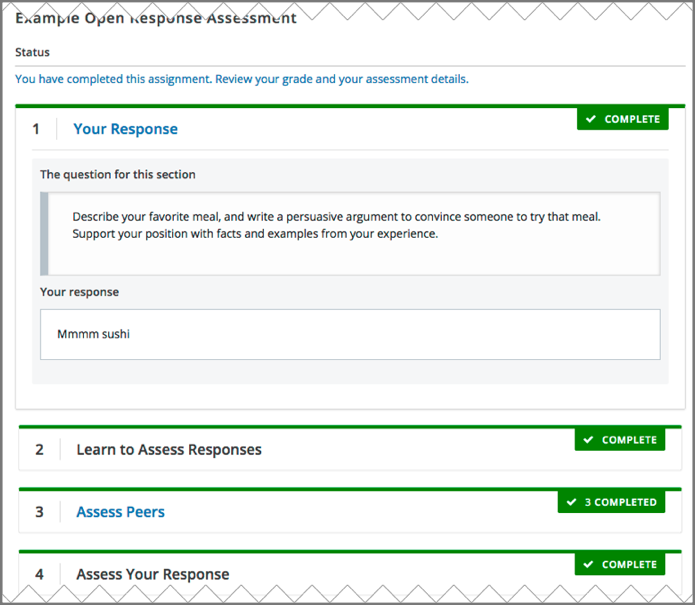Select step number 1 of the assessment
Screen dimensions: 695x605
point(37,129)
